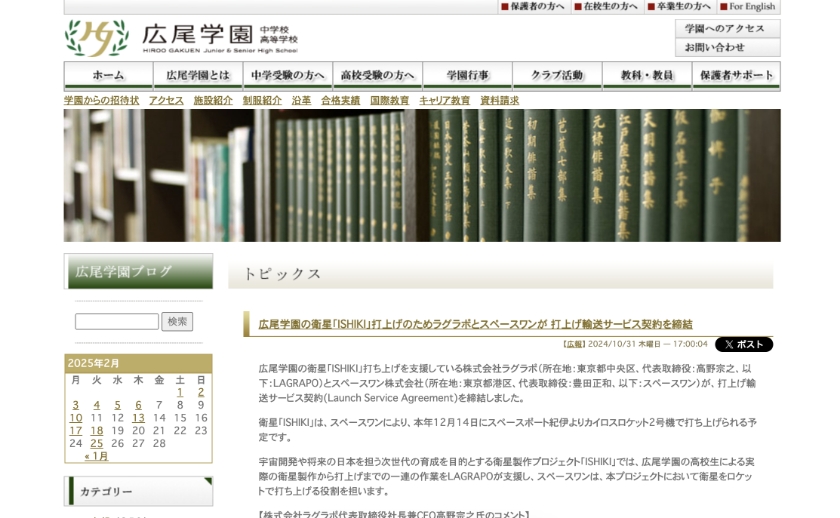The image size is (840, 518).
Task: Click the 資料請求 link
Action: click(x=499, y=101)
